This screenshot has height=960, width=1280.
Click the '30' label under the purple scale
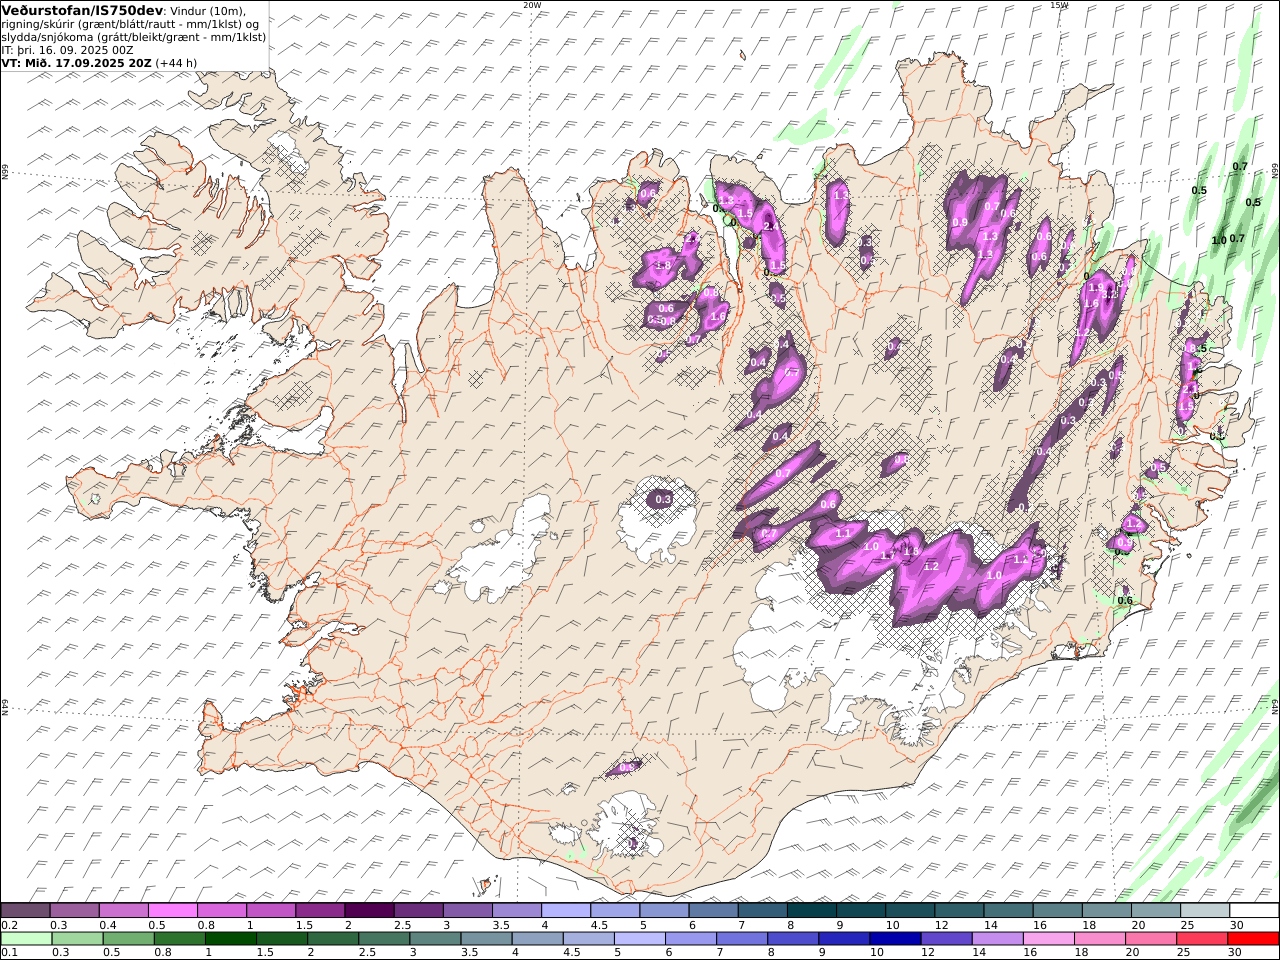pos(1236,925)
